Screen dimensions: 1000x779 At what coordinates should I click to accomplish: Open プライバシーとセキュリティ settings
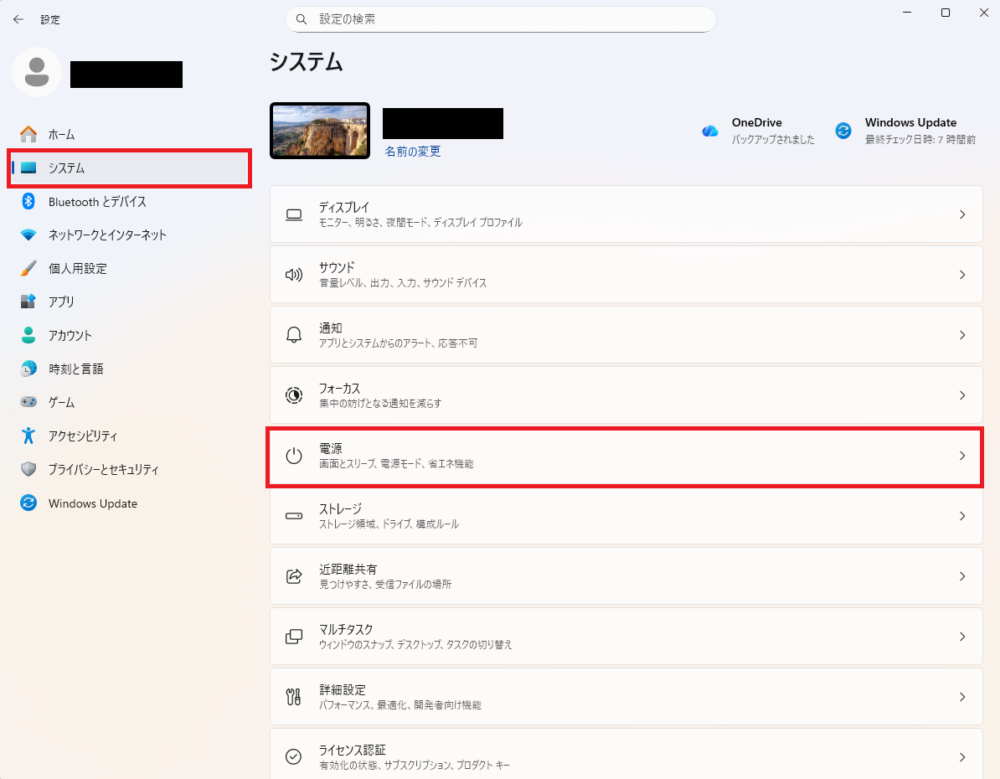click(95, 469)
